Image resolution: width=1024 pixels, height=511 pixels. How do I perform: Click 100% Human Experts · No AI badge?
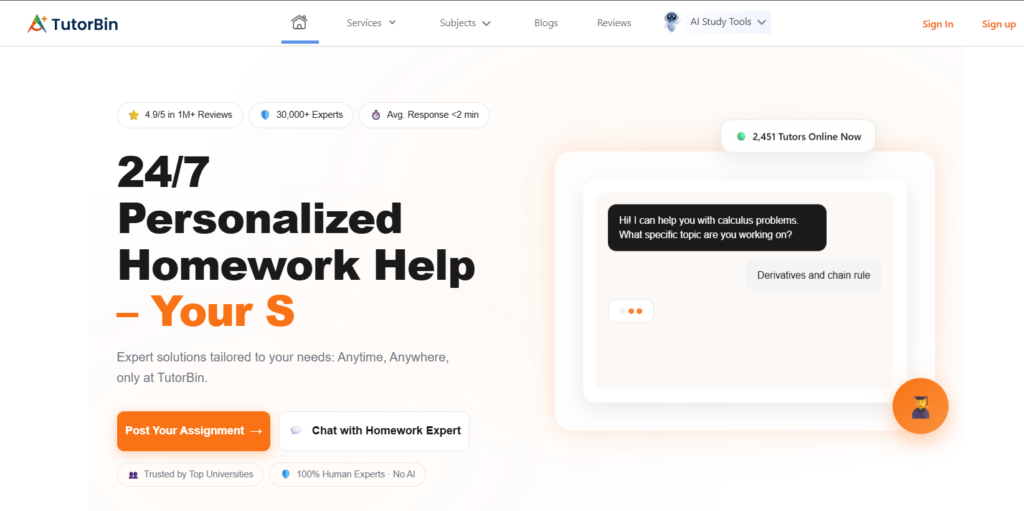tap(347, 475)
